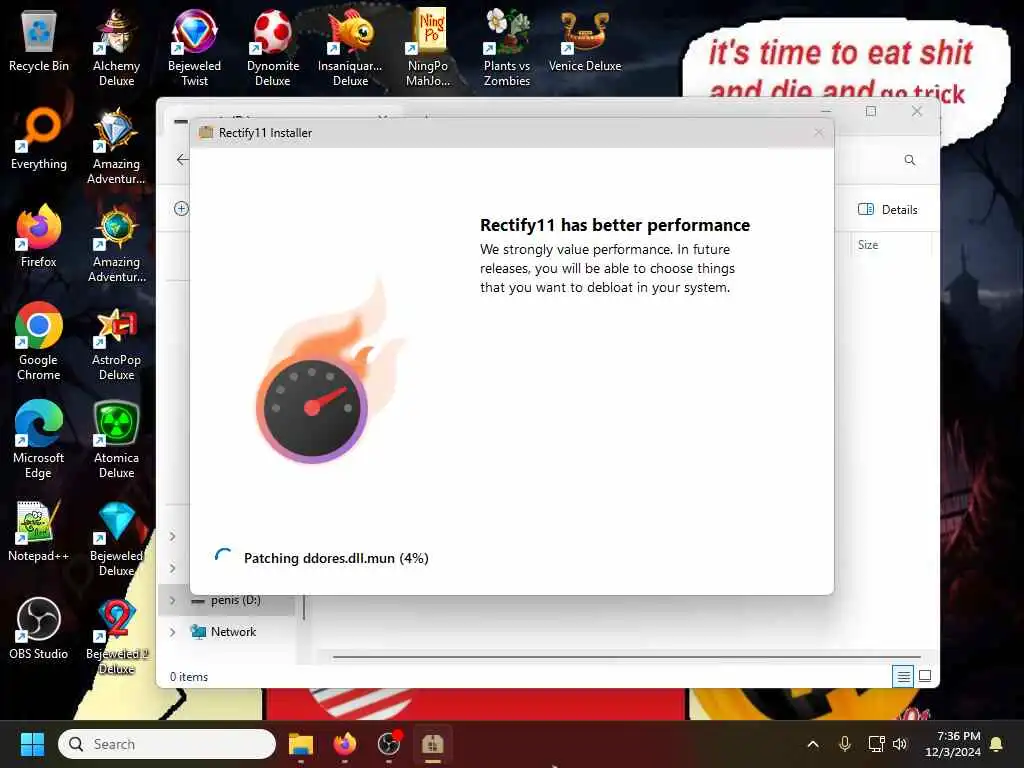Launch Microsoft Edge desktop icon

pyautogui.click(x=39, y=440)
